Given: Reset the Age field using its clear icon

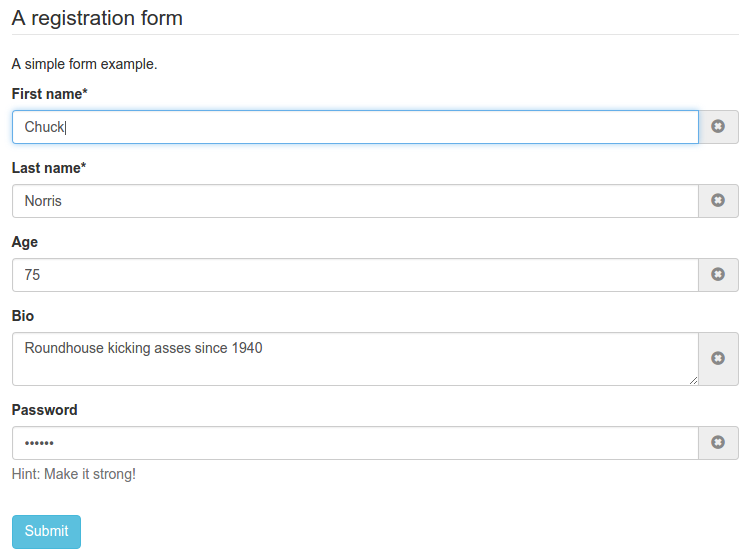Looking at the screenshot, I should pyautogui.click(x=718, y=275).
